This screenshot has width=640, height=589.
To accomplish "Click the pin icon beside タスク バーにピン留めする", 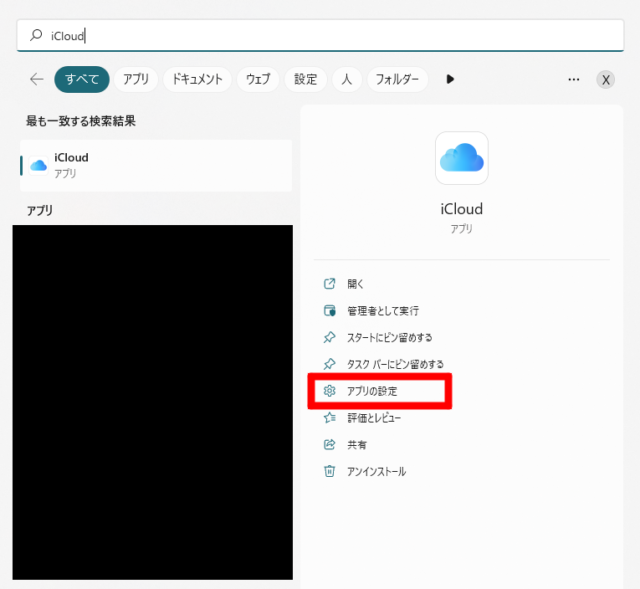I will pyautogui.click(x=329, y=364).
